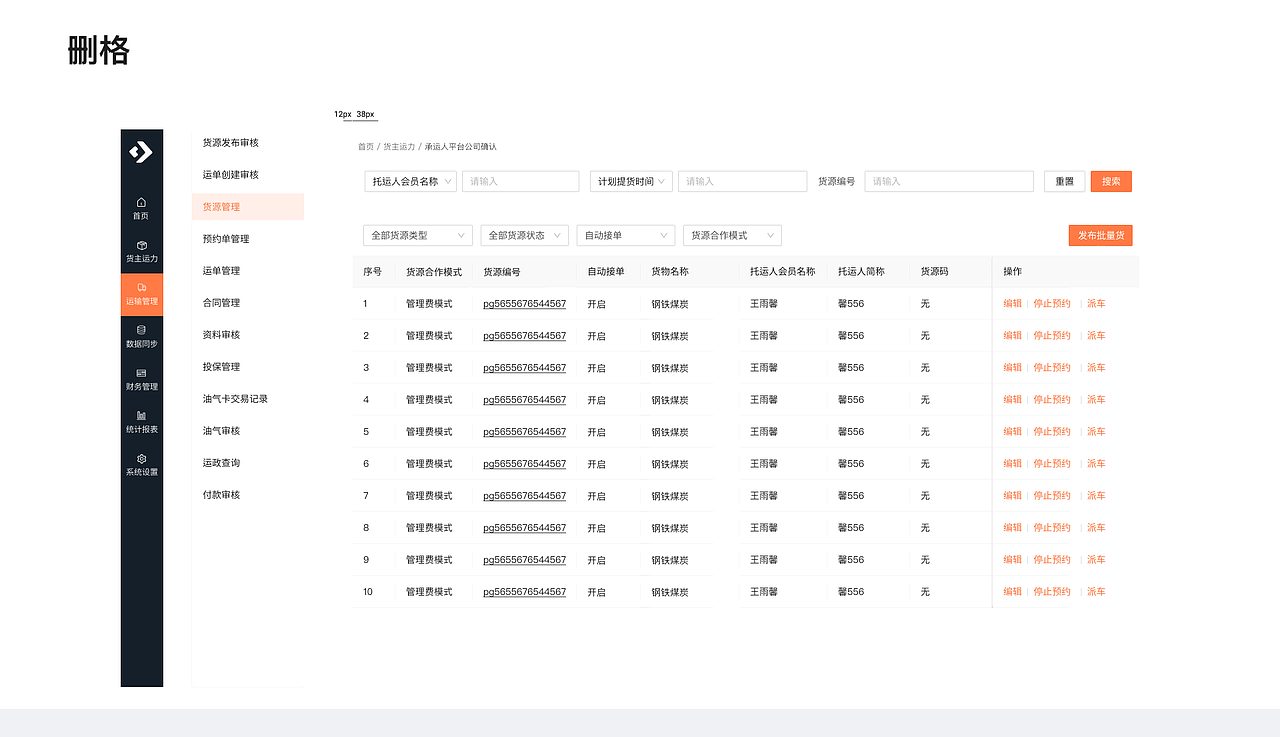This screenshot has width=1280, height=737.
Task: Open pg5655676544567 link in row 5
Action: (524, 432)
